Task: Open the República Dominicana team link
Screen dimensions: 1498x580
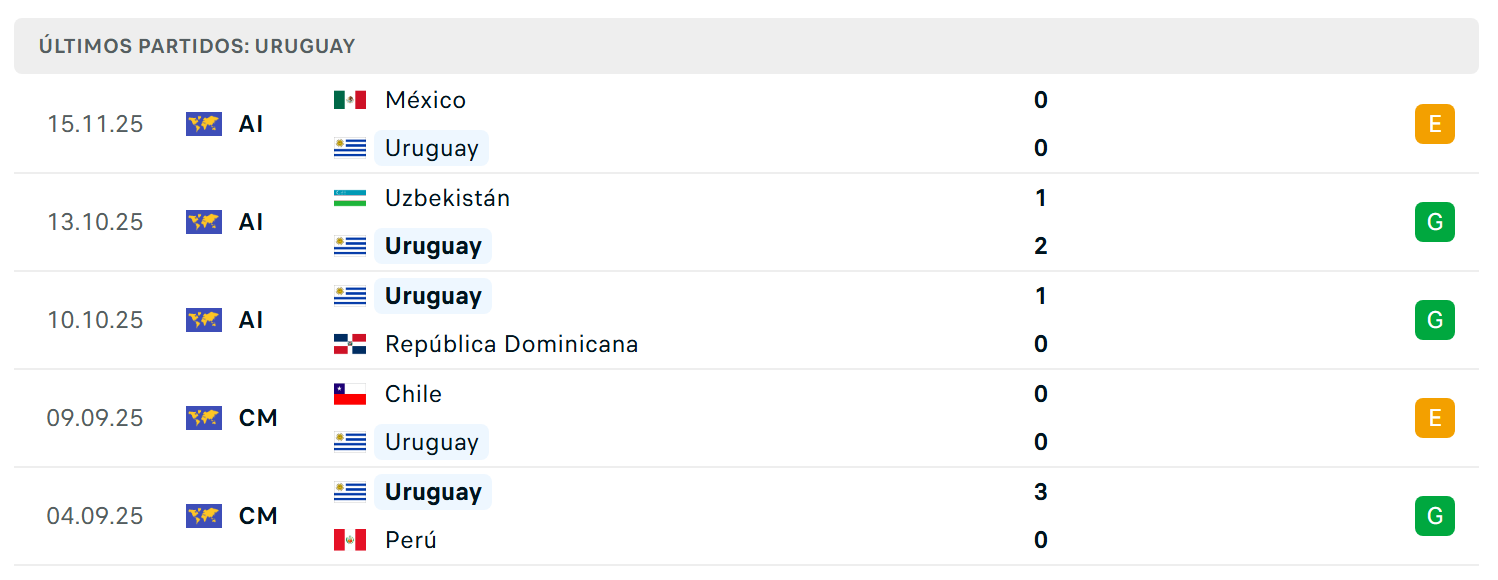Action: coord(512,344)
